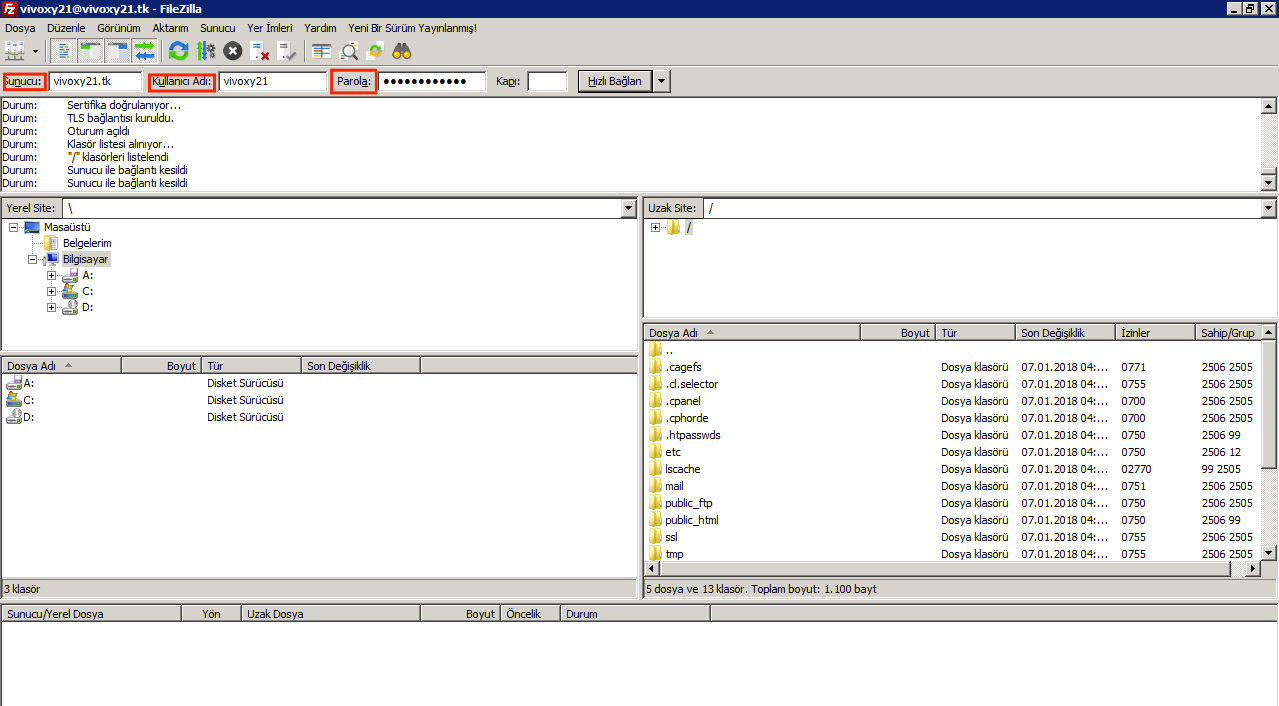
Task: Sort remote files by İzinler column
Action: tap(1154, 333)
